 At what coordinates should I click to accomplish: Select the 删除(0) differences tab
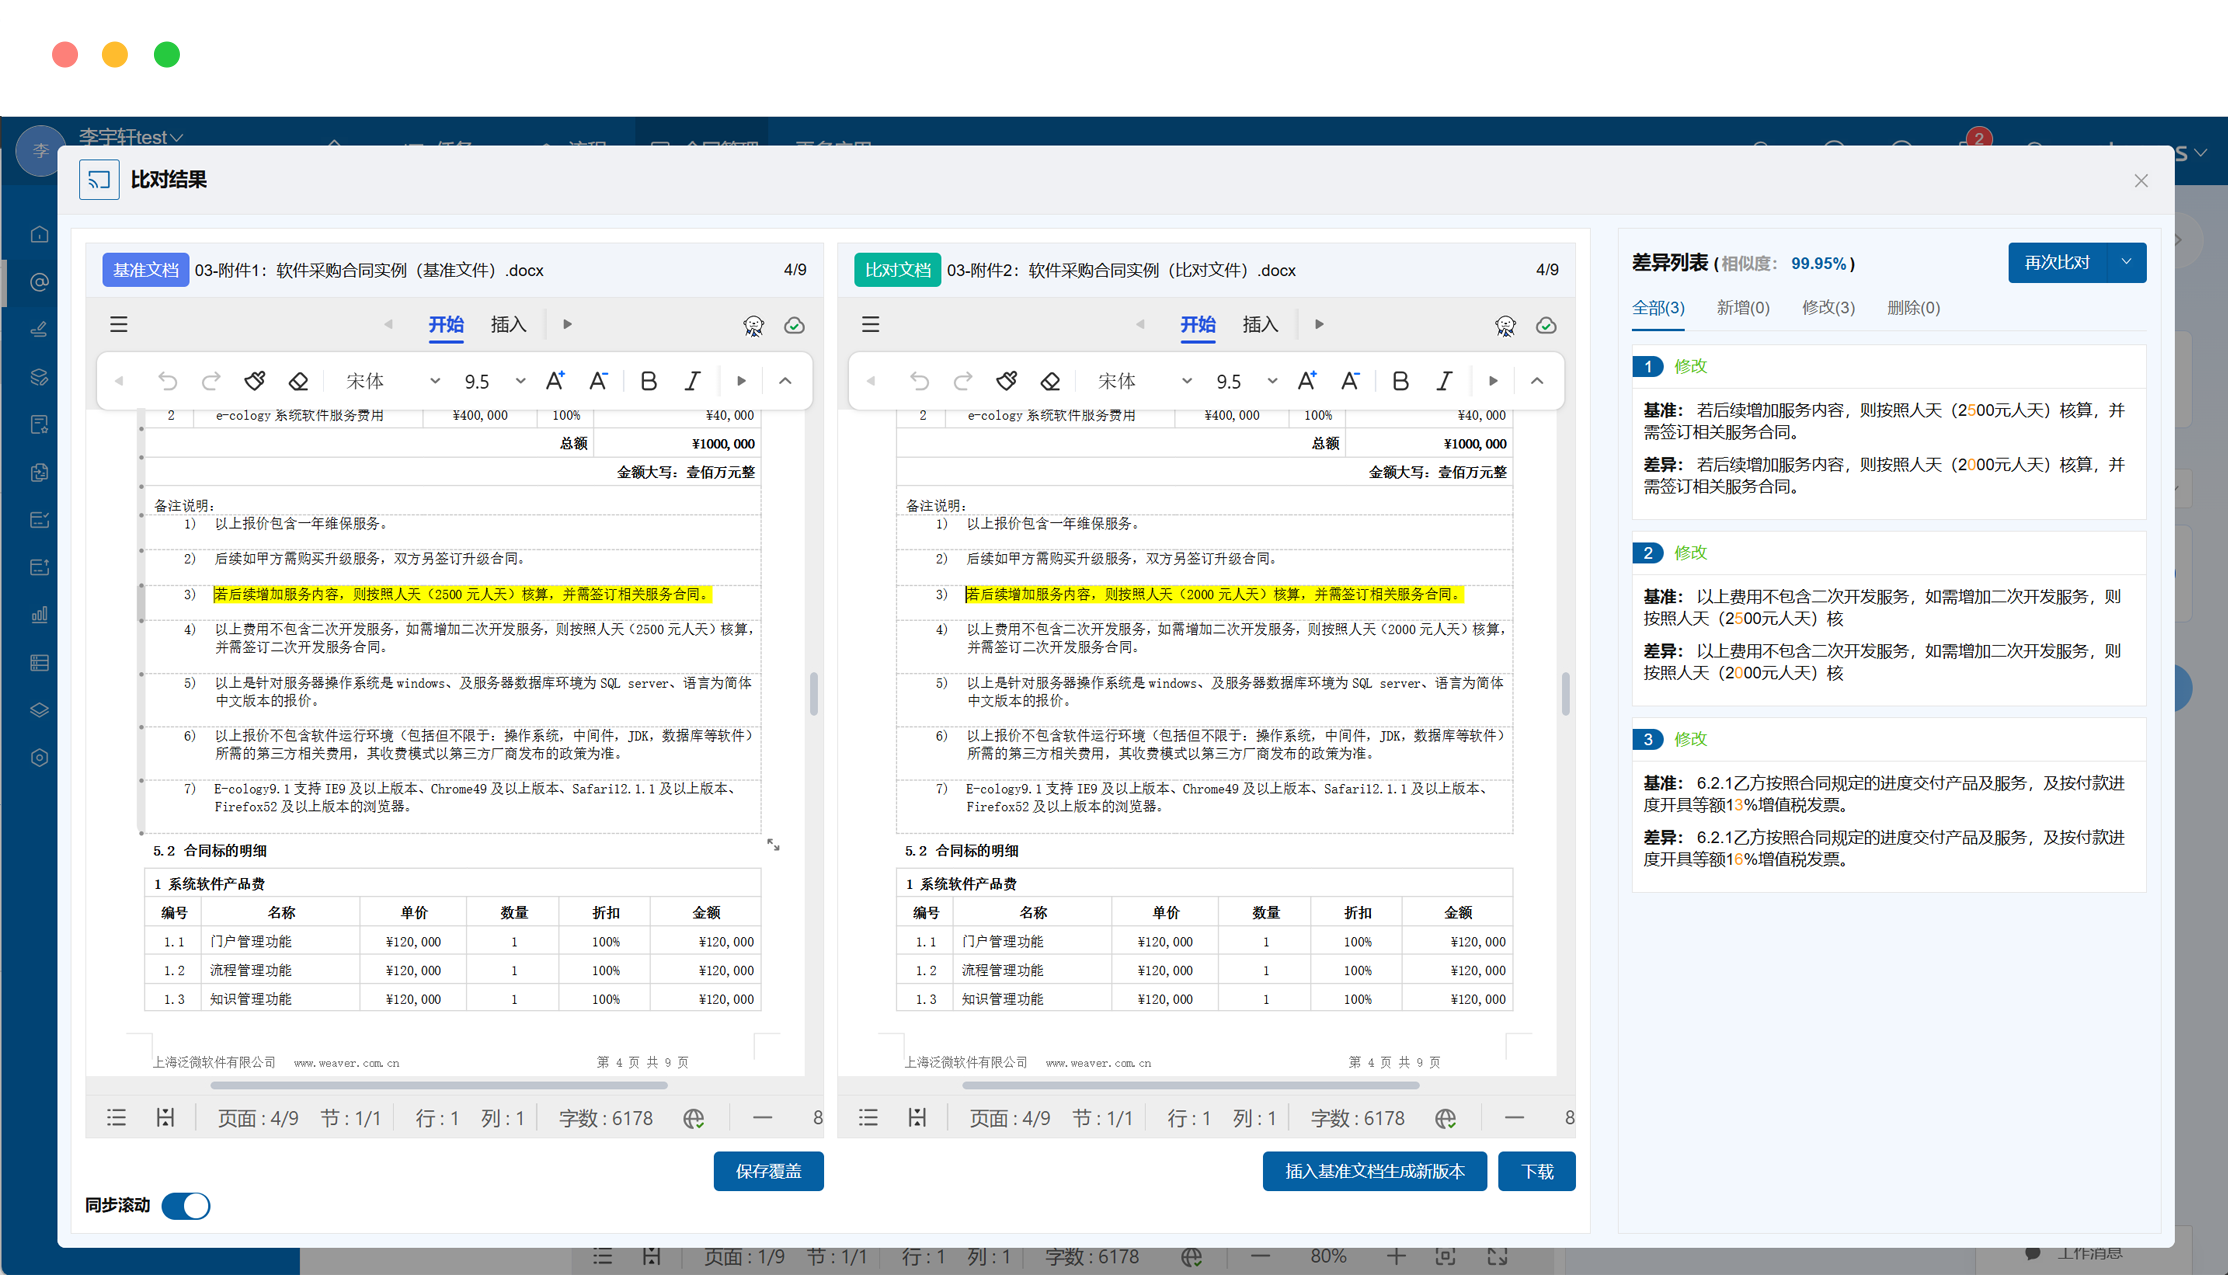(1913, 308)
